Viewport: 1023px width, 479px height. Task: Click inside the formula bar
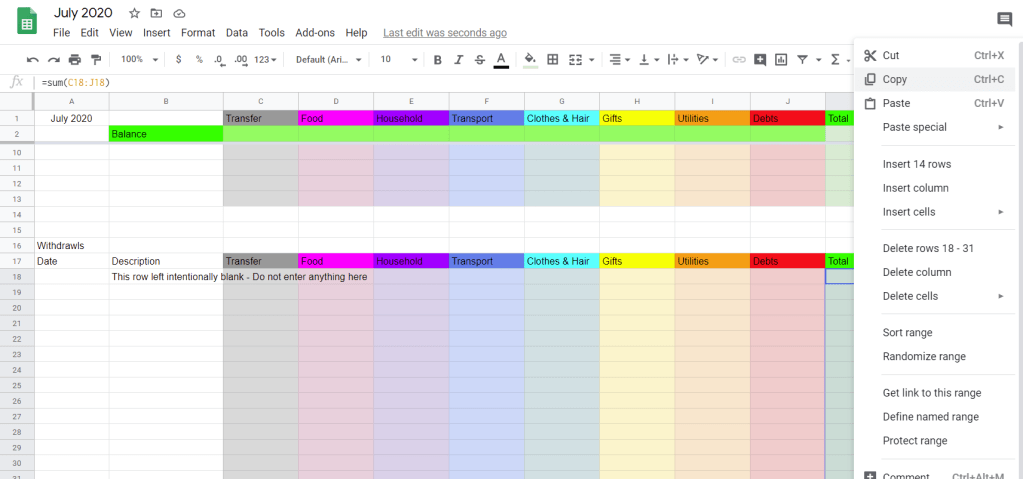pyautogui.click(x=400, y=82)
